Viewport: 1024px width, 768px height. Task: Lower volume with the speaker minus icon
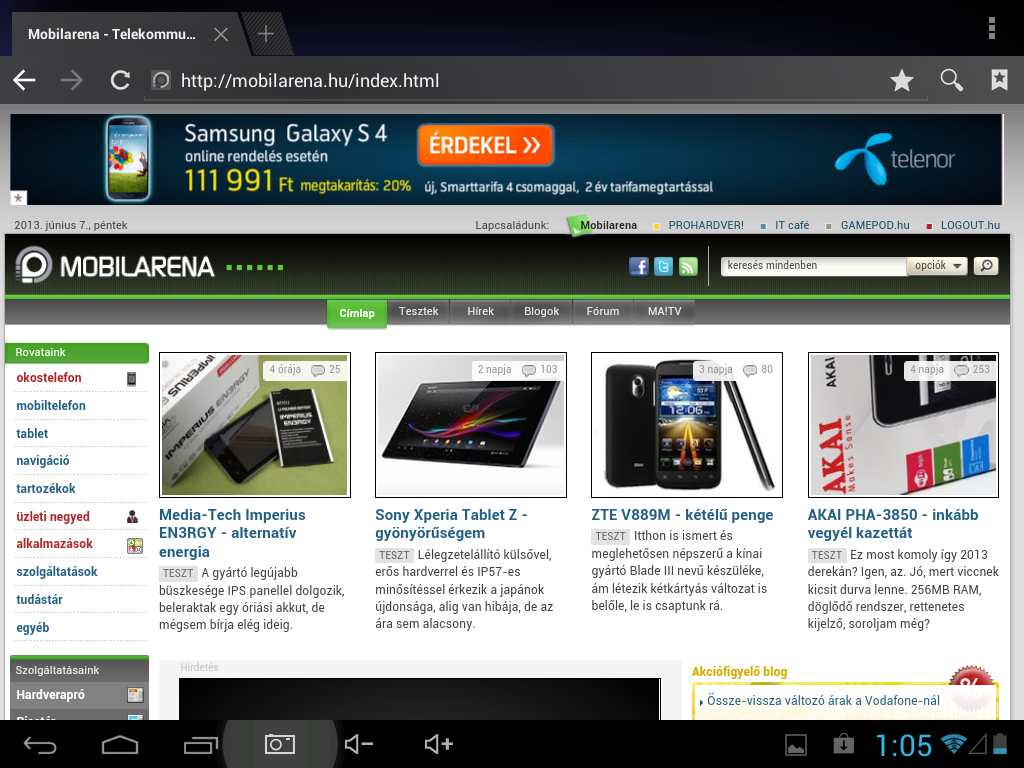(x=359, y=744)
